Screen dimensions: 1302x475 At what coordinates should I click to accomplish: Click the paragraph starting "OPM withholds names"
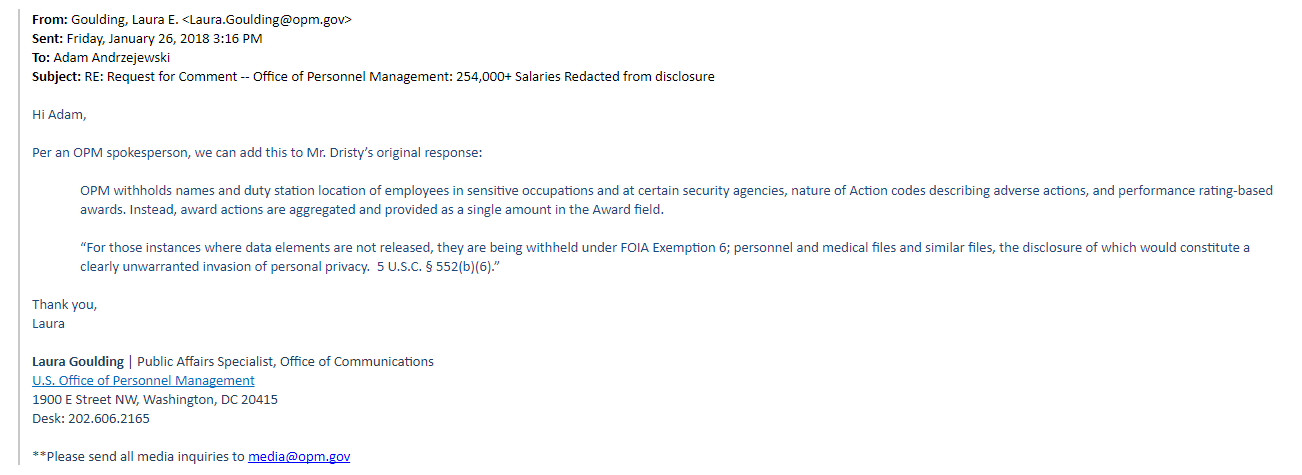click(x=677, y=200)
